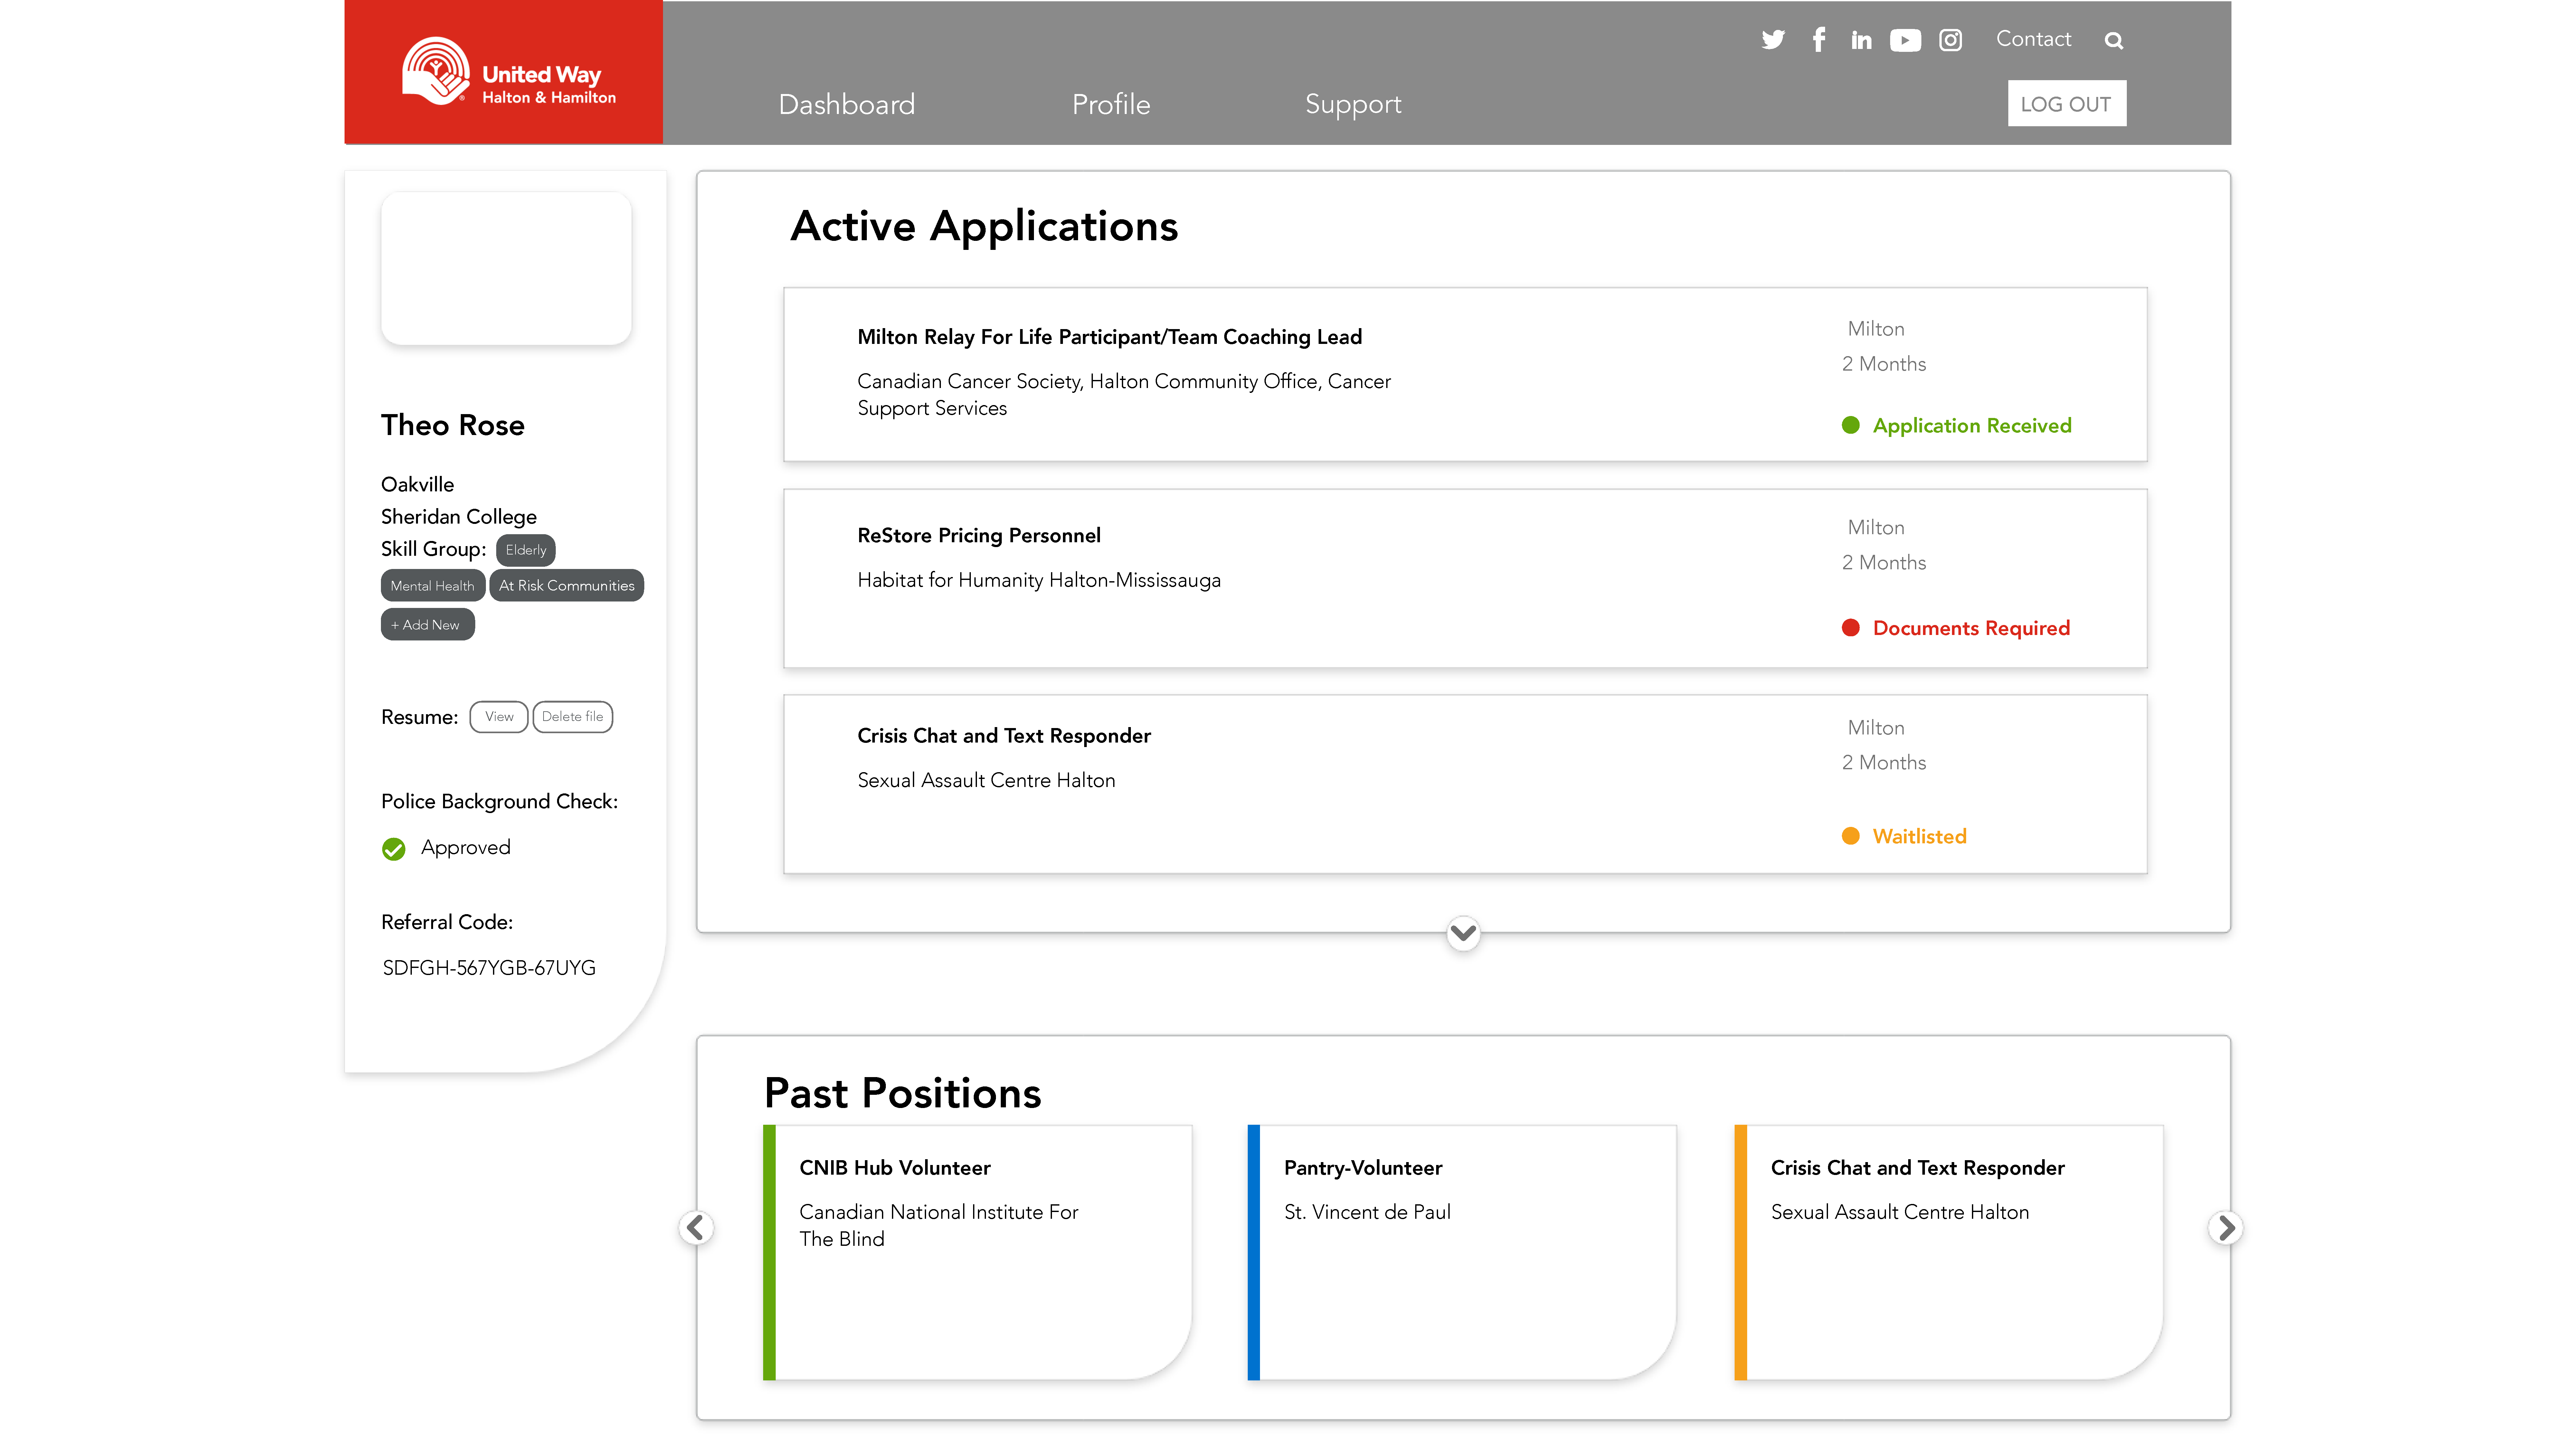Open Crisis Chat application under Active Applications
This screenshot has height=1449, width=2576.
coord(1465,784)
